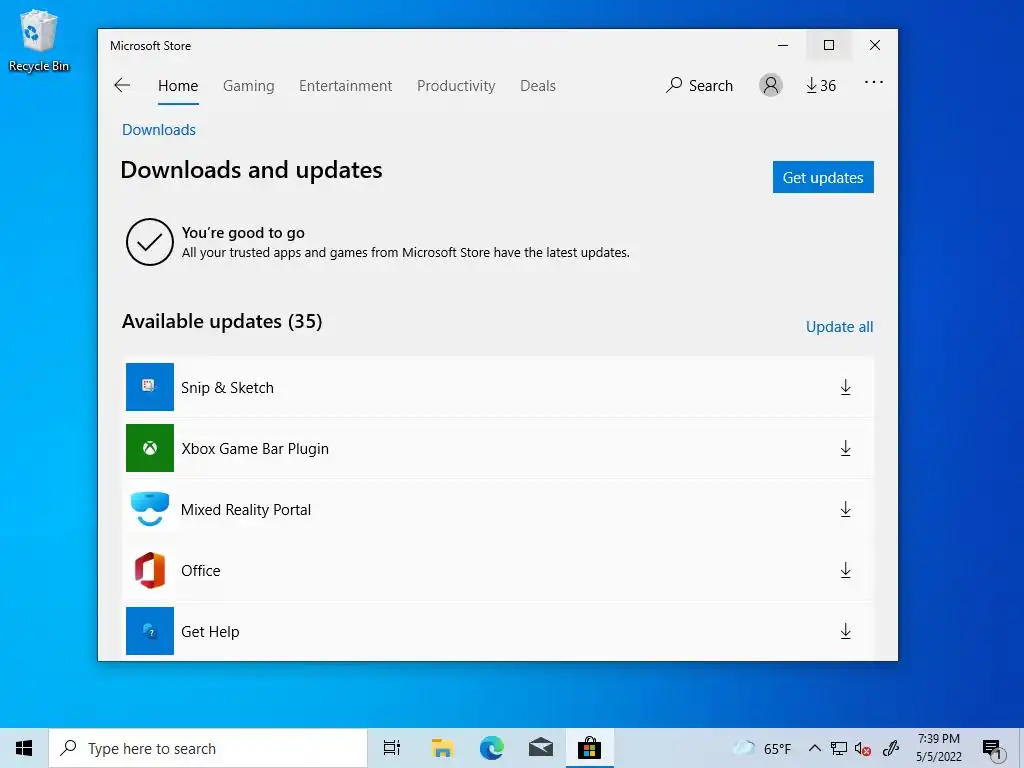The width and height of the screenshot is (1024, 768).
Task: Go back using the Store back arrow
Action: [122, 86]
